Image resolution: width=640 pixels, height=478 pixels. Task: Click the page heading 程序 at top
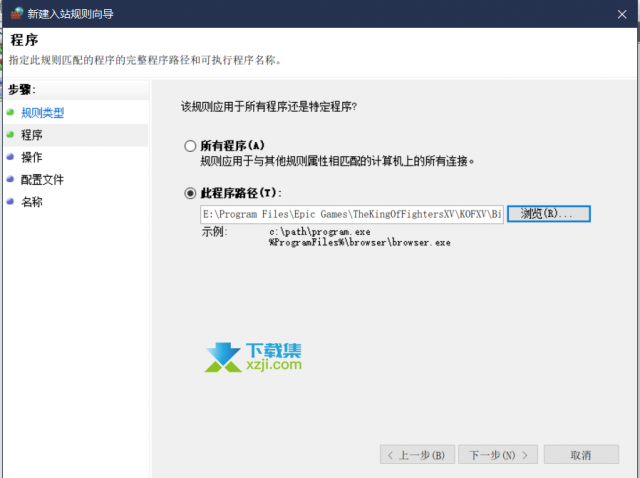tap(24, 40)
